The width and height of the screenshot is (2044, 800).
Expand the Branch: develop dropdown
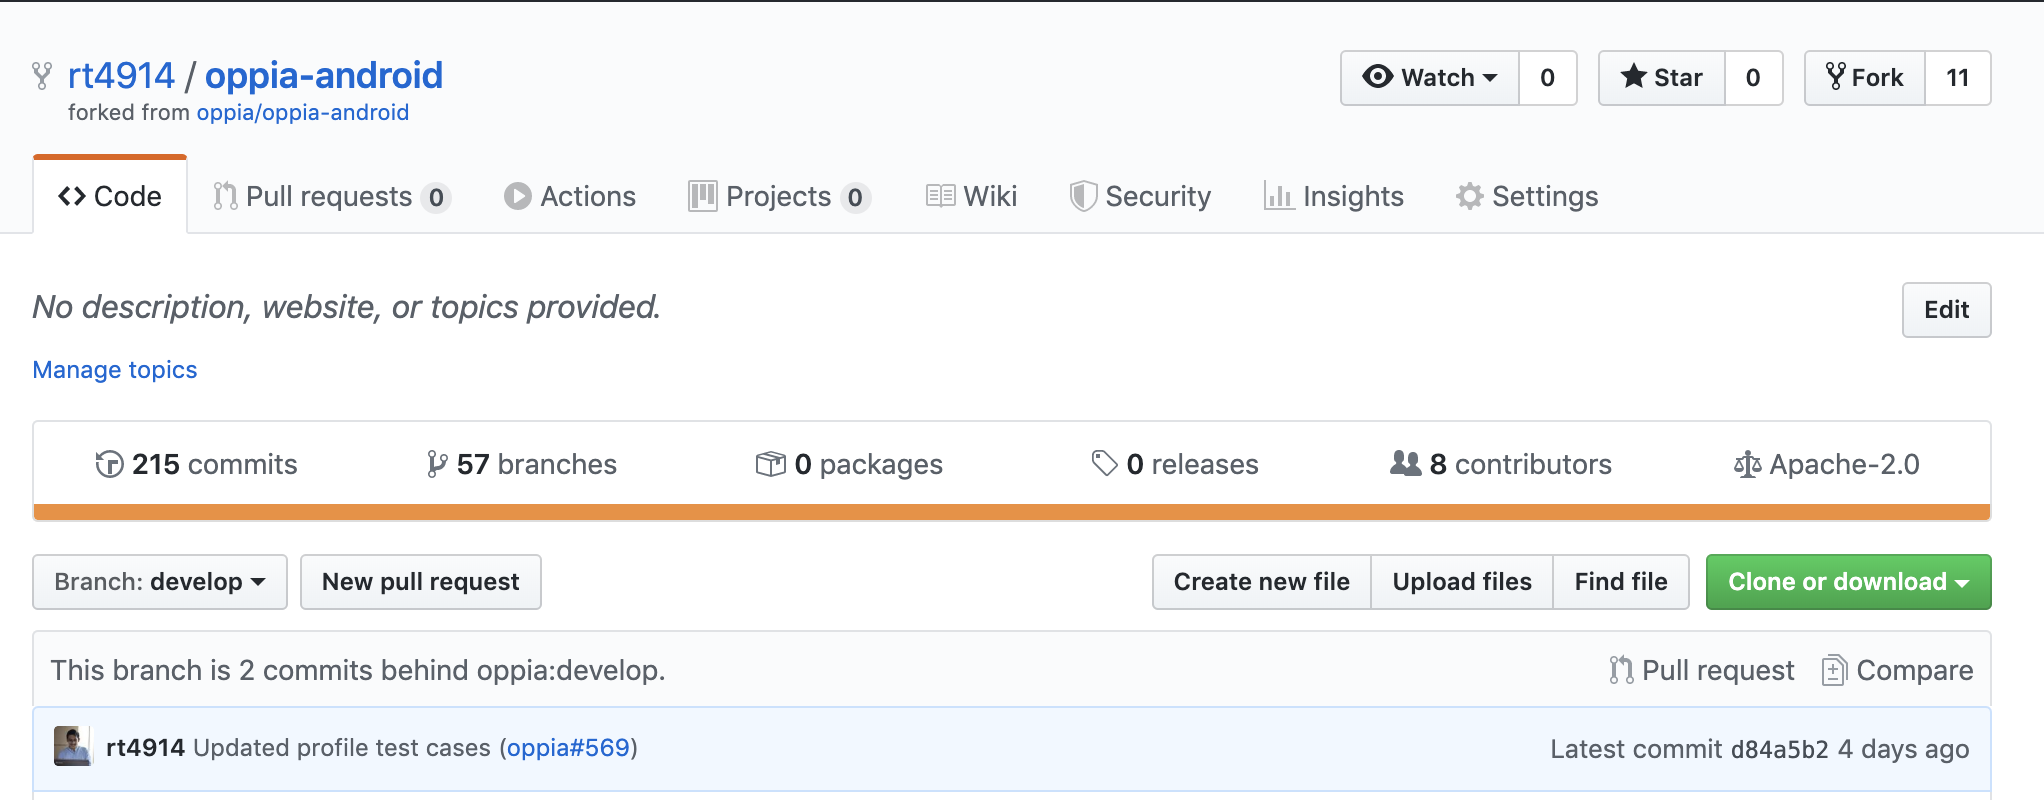160,582
